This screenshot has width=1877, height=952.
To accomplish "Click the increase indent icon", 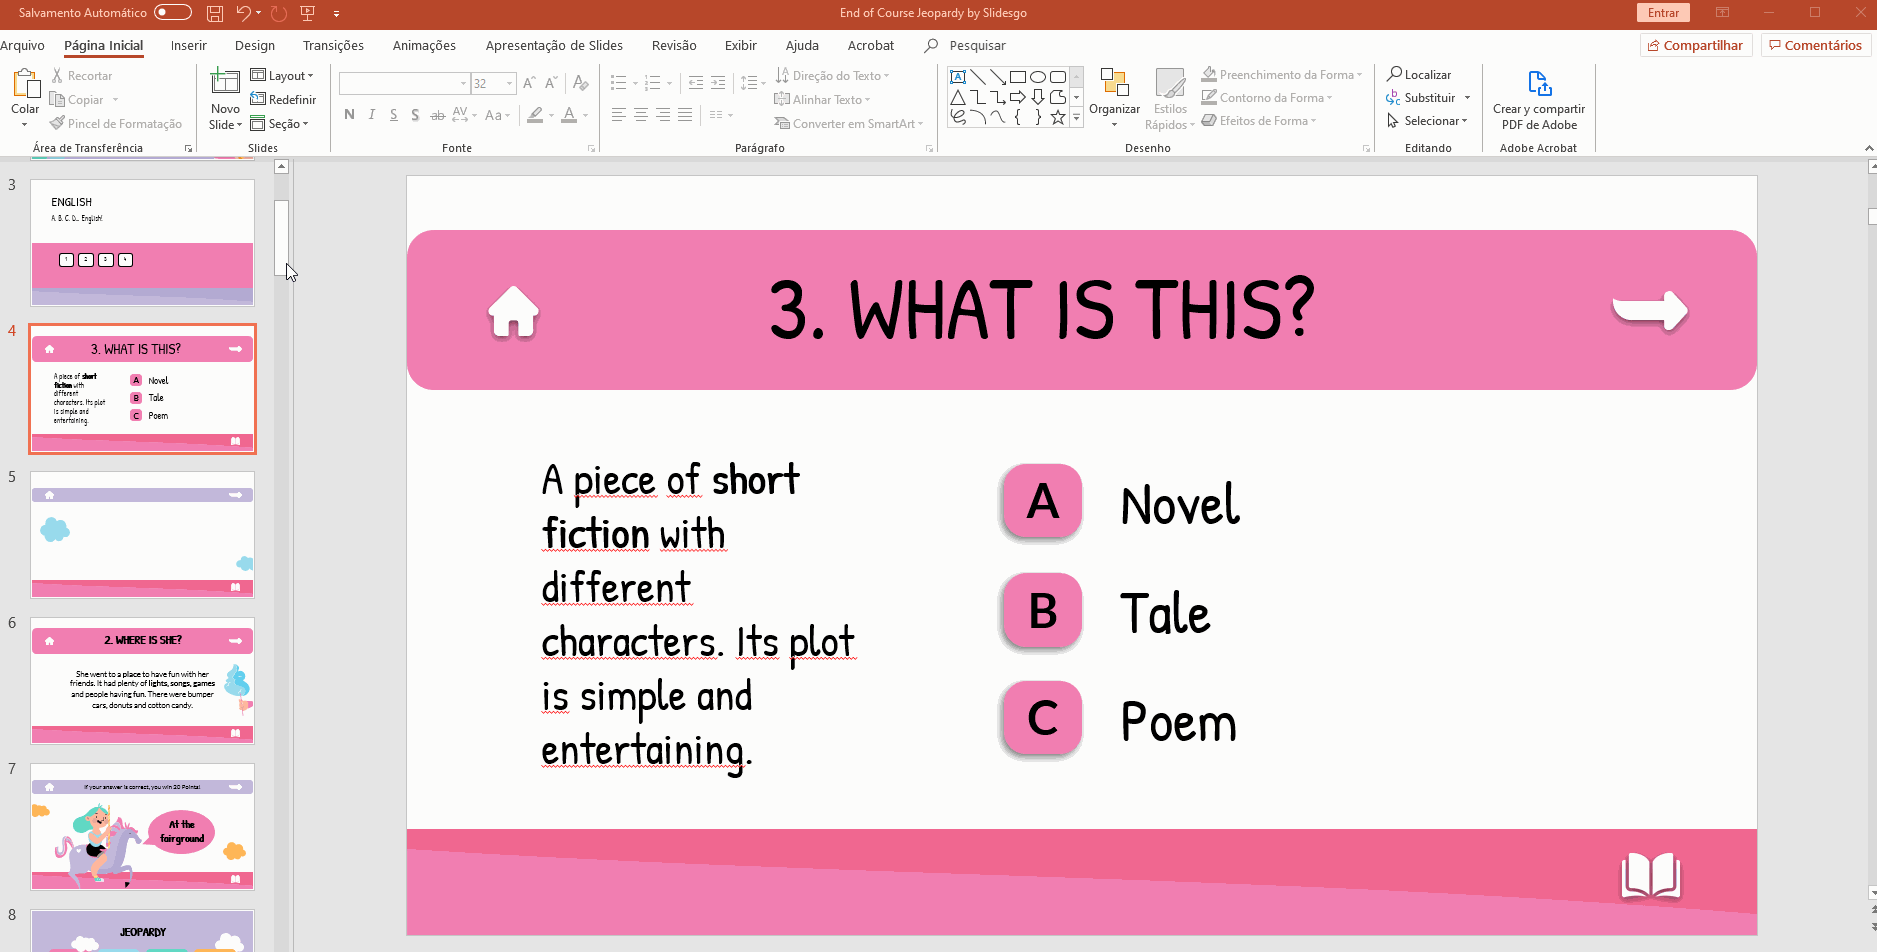I will 718,83.
